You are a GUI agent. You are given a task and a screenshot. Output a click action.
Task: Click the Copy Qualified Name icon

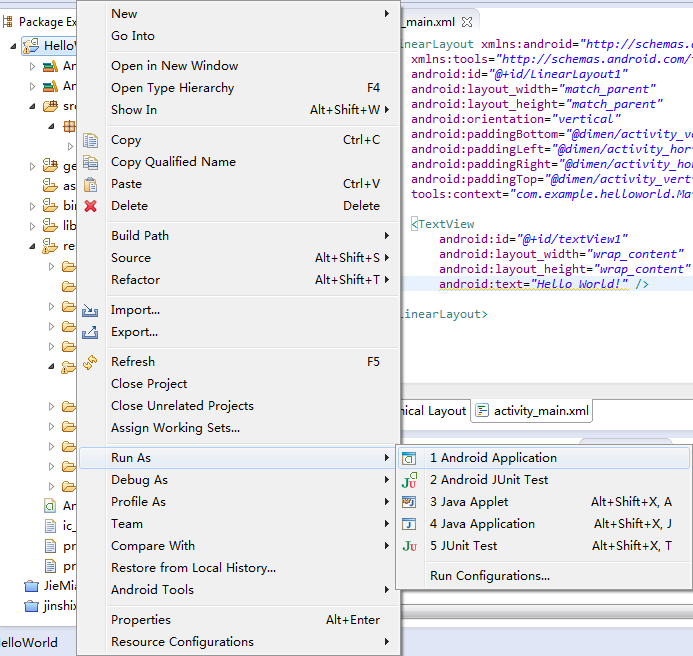[x=91, y=162]
